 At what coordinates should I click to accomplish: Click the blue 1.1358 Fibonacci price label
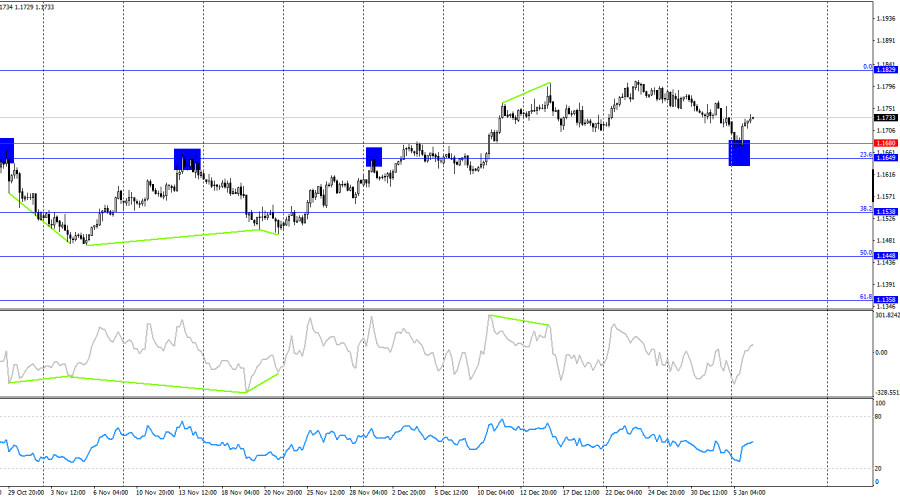pos(885,300)
